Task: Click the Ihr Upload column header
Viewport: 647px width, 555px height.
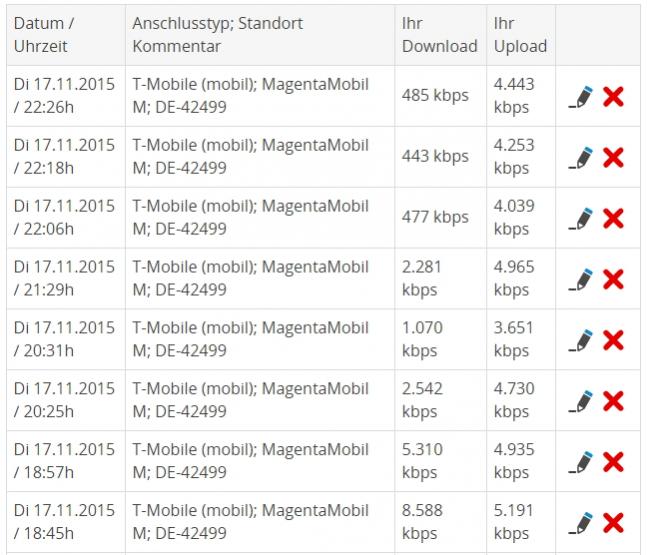Action: pyautogui.click(x=520, y=34)
